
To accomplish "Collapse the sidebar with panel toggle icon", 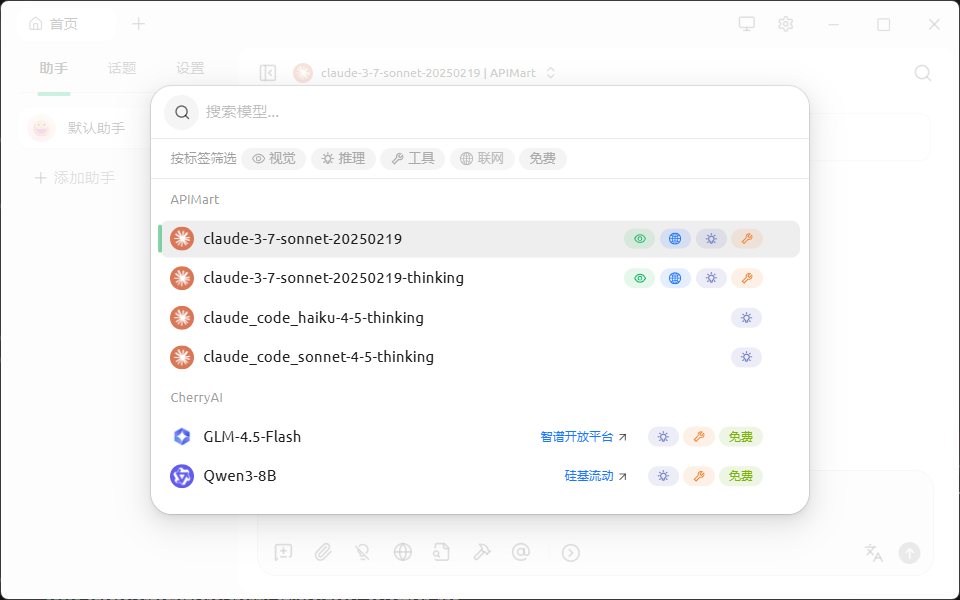I will point(268,73).
